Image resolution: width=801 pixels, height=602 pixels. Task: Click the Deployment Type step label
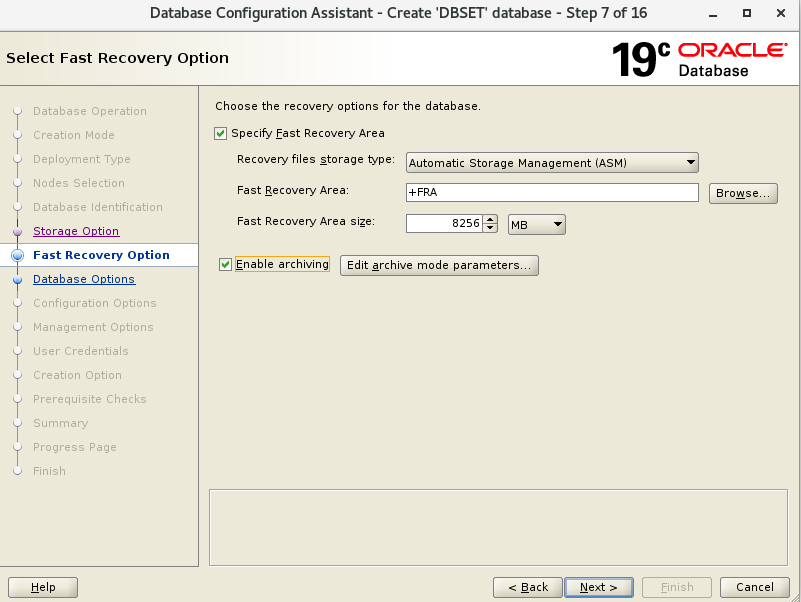[82, 159]
